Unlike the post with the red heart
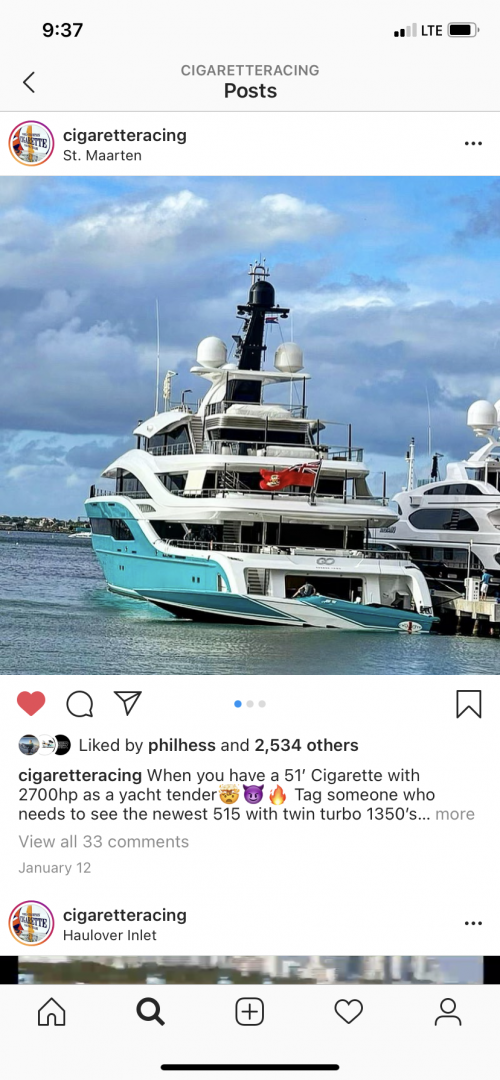500x1080 pixels. (31, 703)
